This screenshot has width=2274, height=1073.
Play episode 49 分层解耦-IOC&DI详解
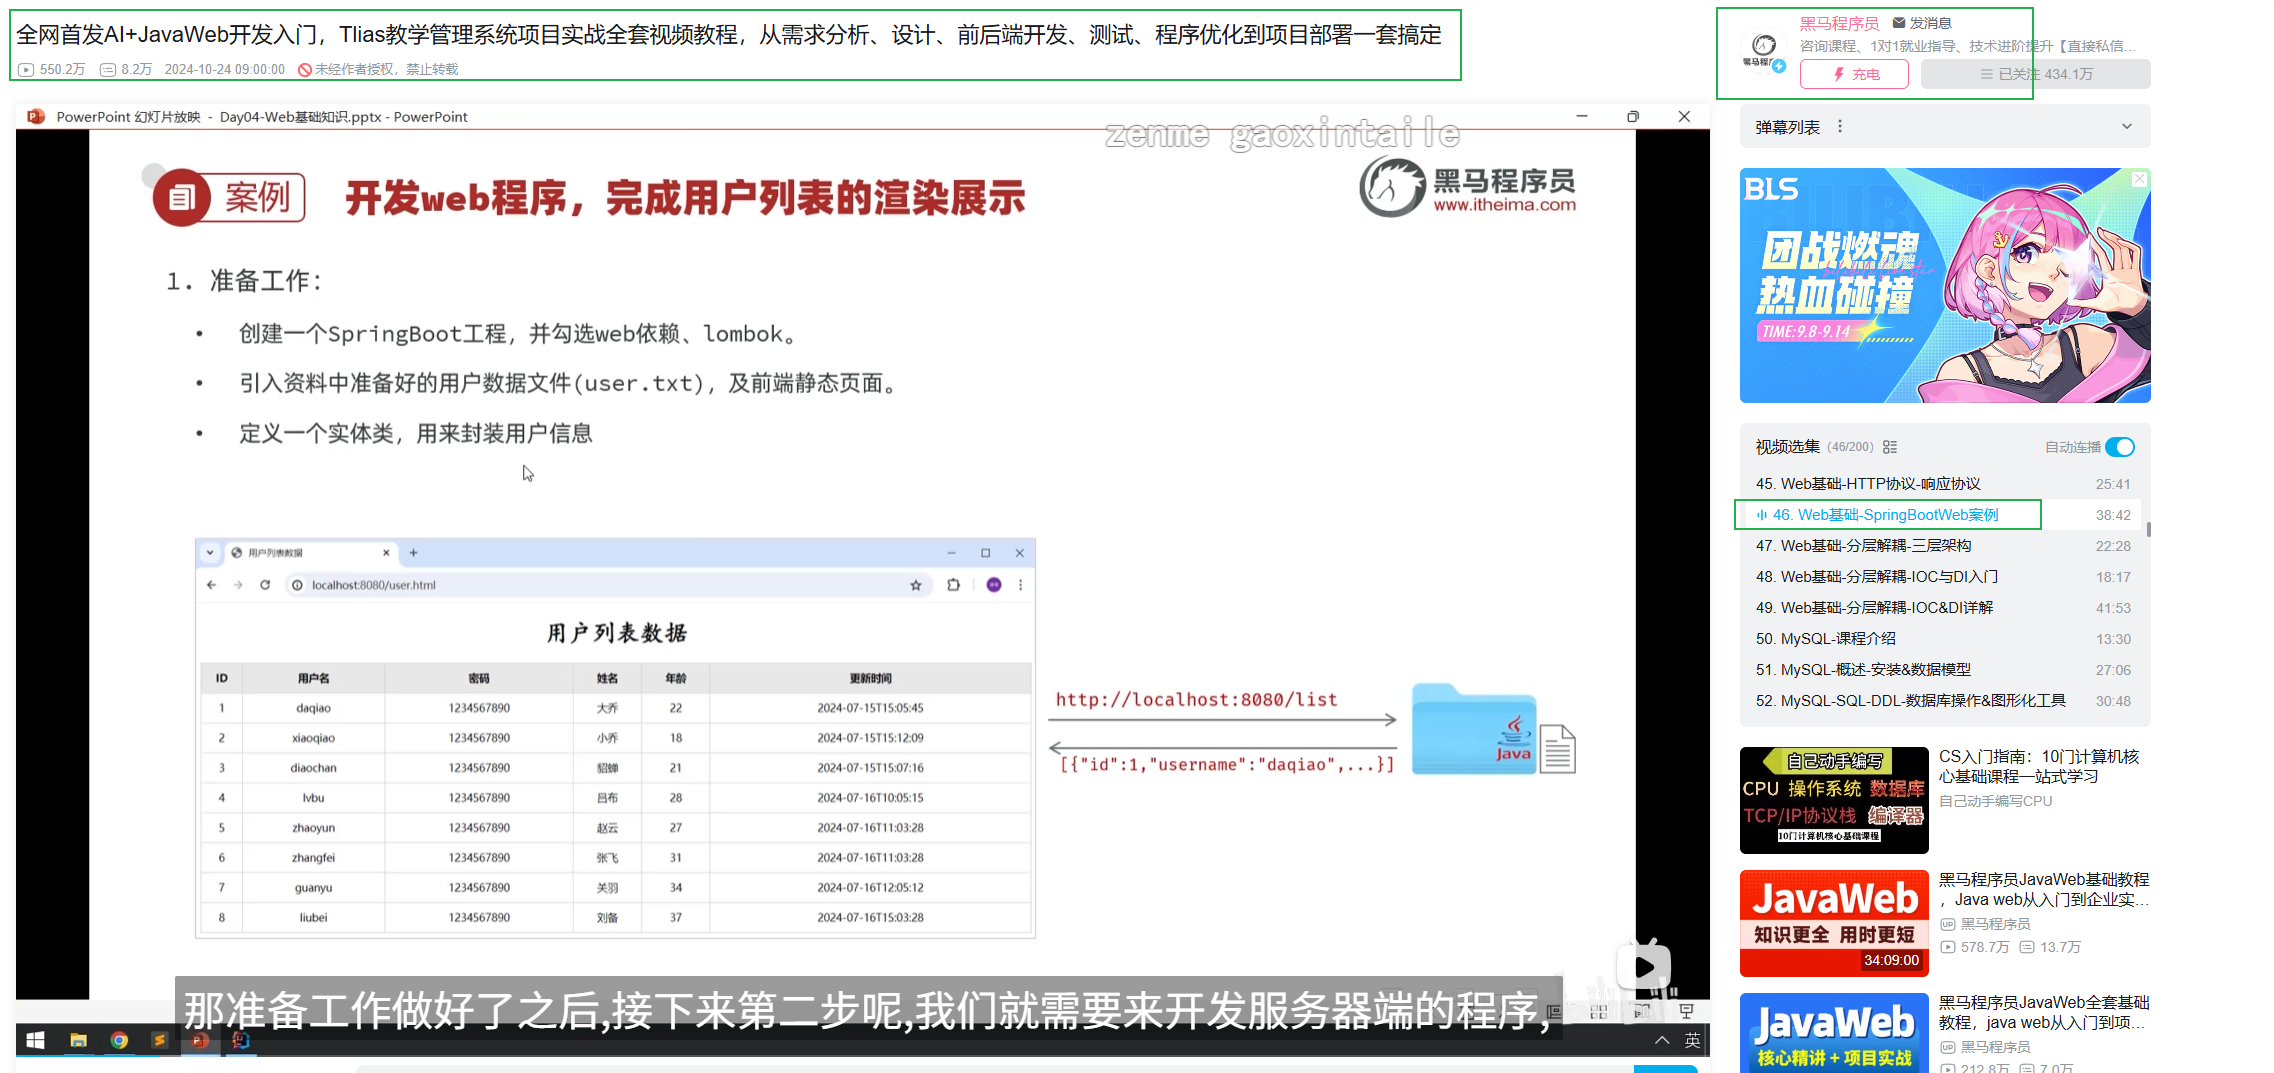click(x=1943, y=608)
